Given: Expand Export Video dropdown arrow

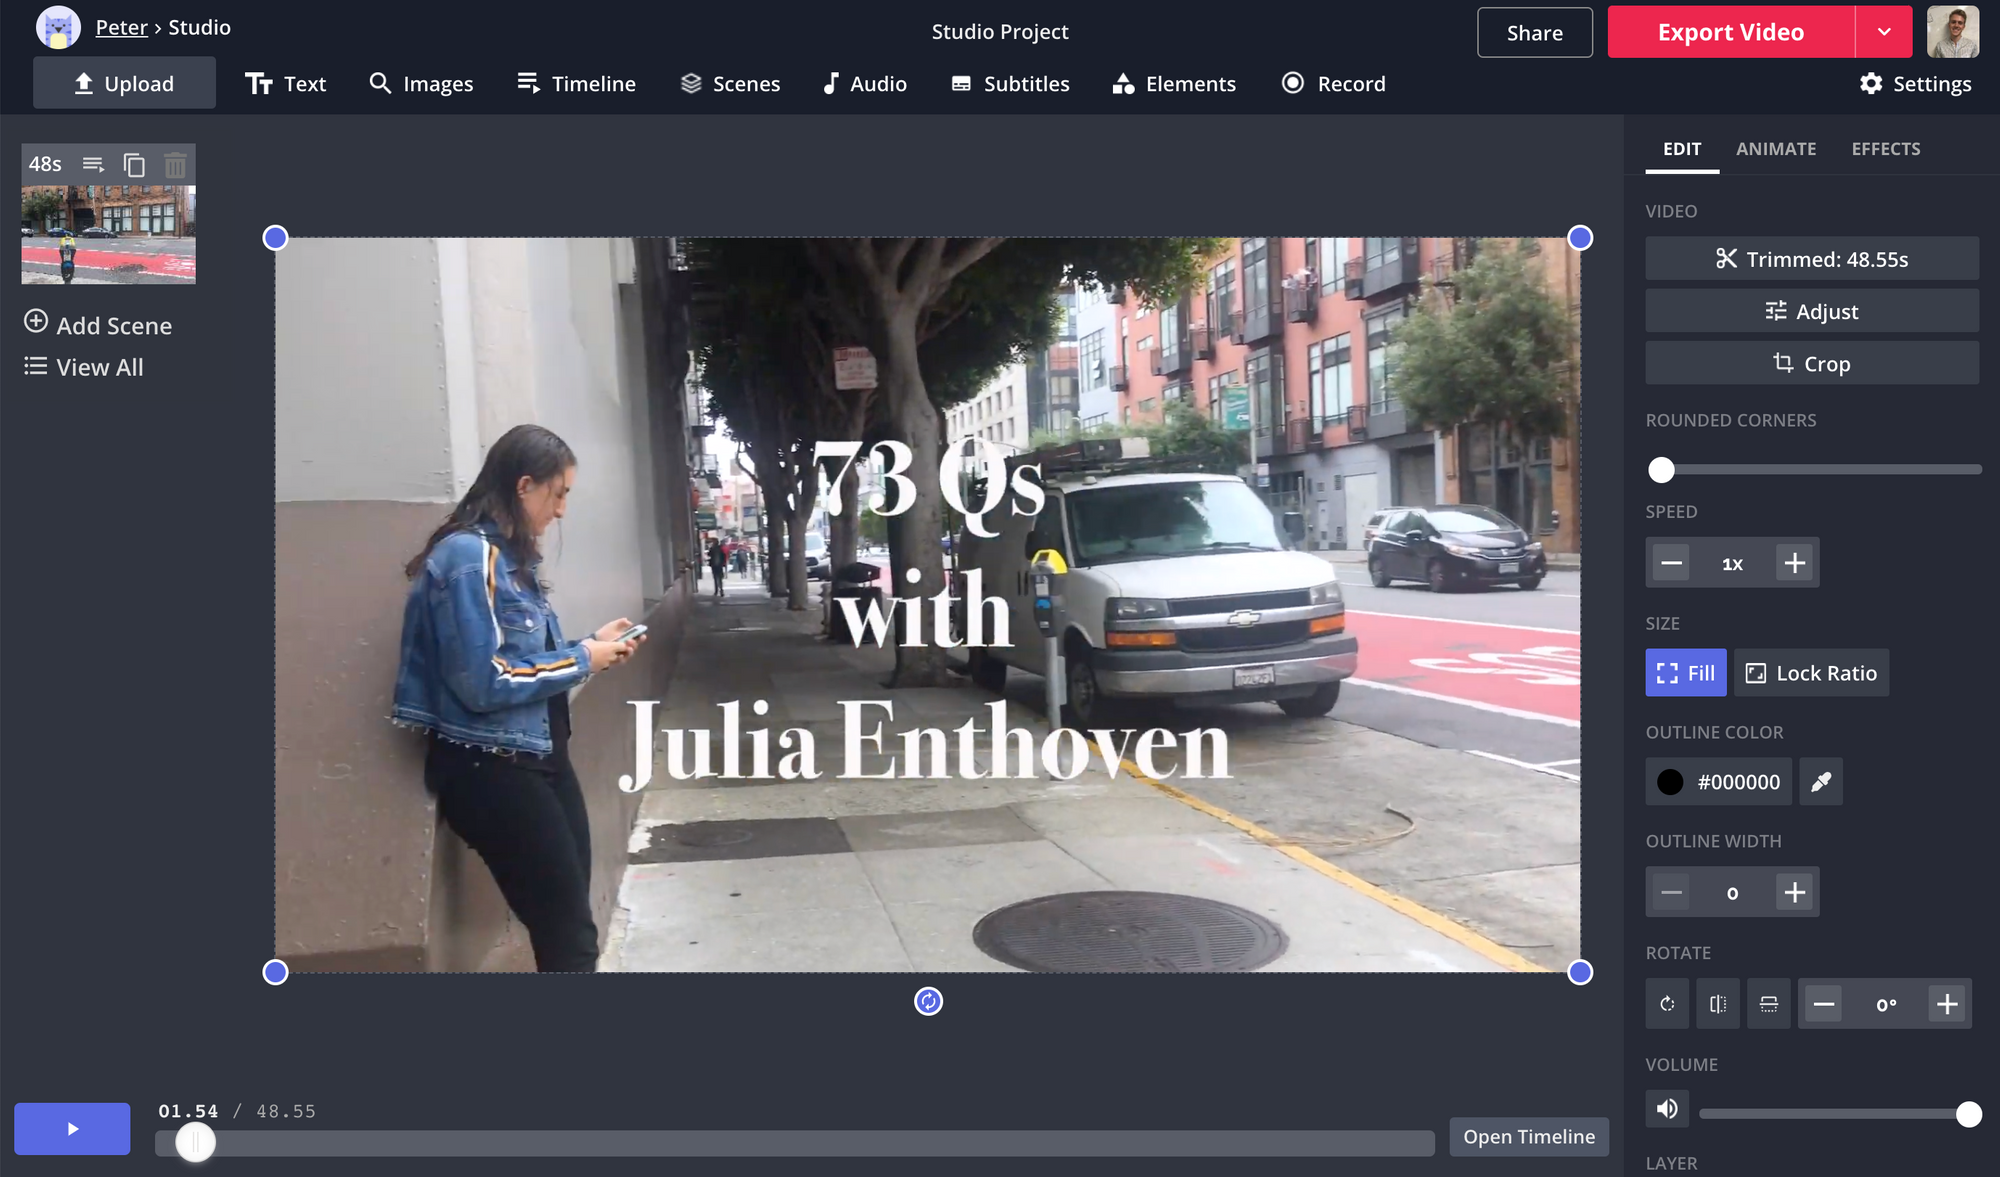Looking at the screenshot, I should point(1884,32).
